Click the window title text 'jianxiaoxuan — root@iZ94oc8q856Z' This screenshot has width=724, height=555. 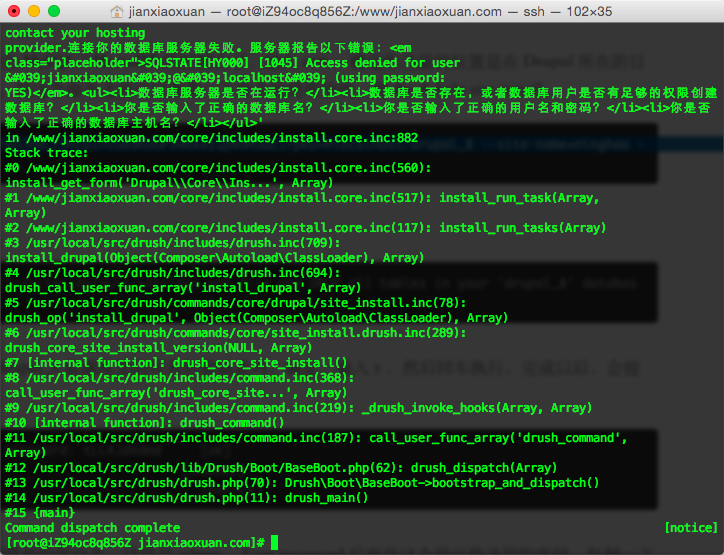[x=240, y=12]
